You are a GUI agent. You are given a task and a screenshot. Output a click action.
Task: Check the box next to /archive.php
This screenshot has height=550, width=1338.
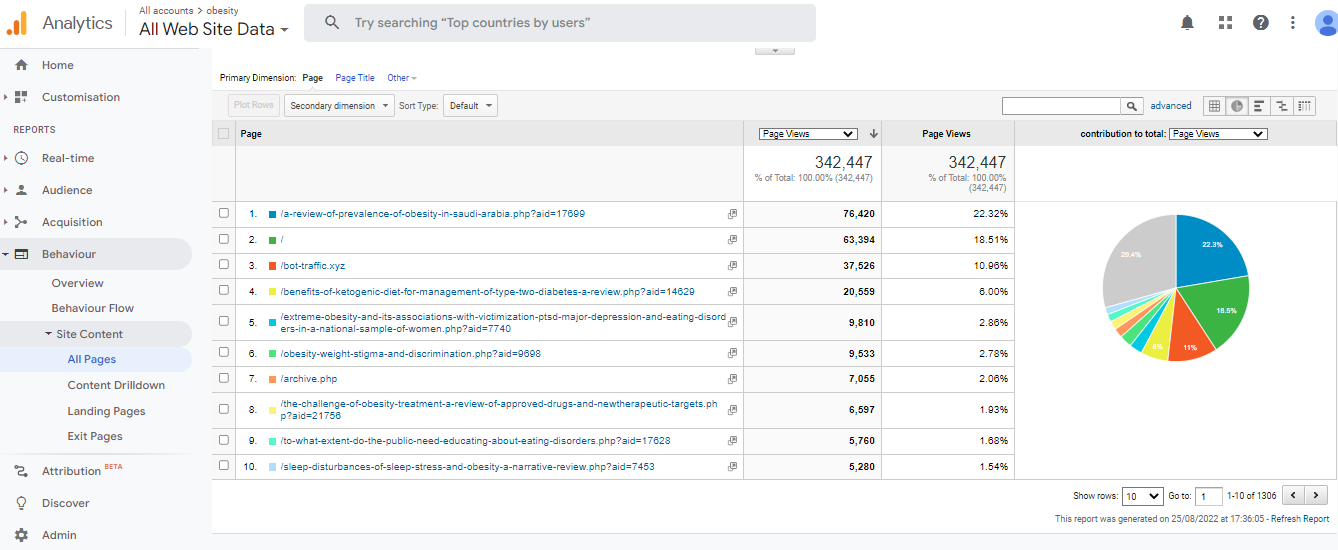click(x=224, y=379)
